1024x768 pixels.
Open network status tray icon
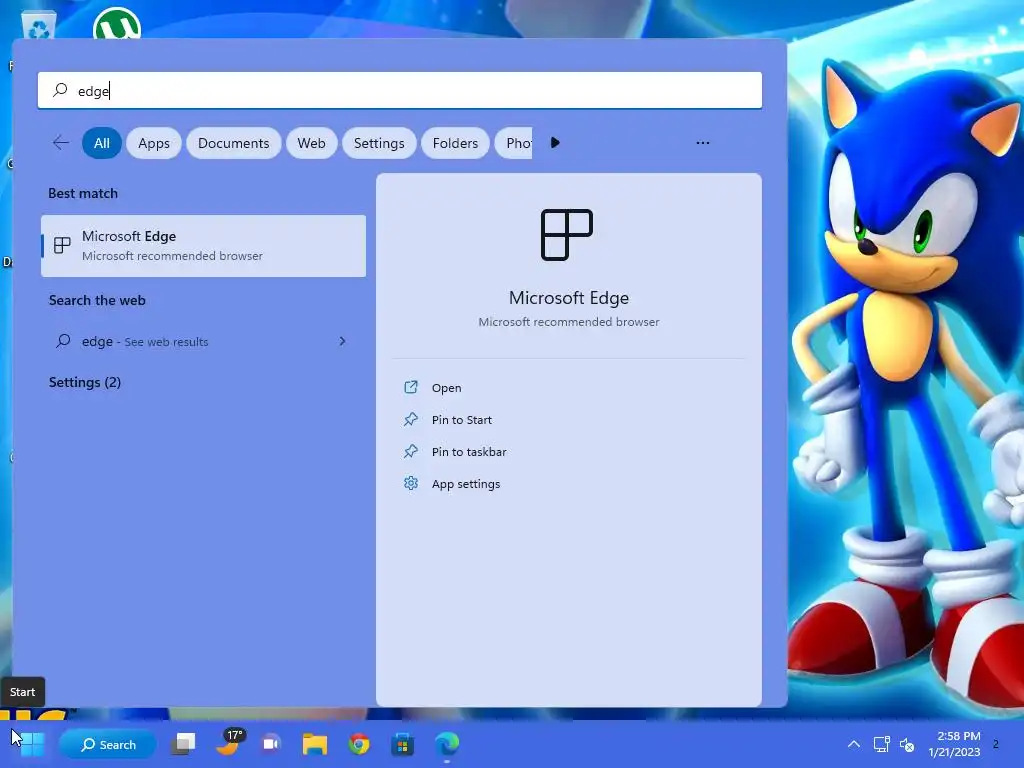pos(881,744)
